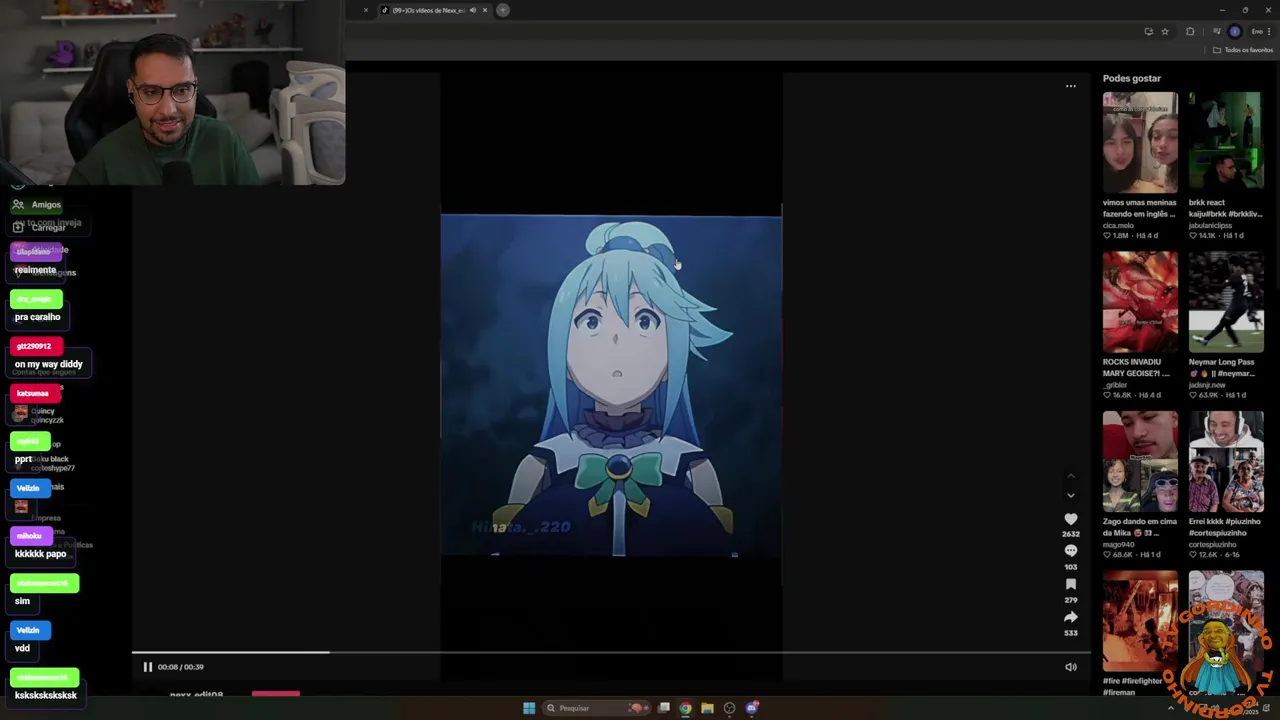1280x720 pixels.
Task: Open the Chrome profile avatar
Action: (1235, 31)
